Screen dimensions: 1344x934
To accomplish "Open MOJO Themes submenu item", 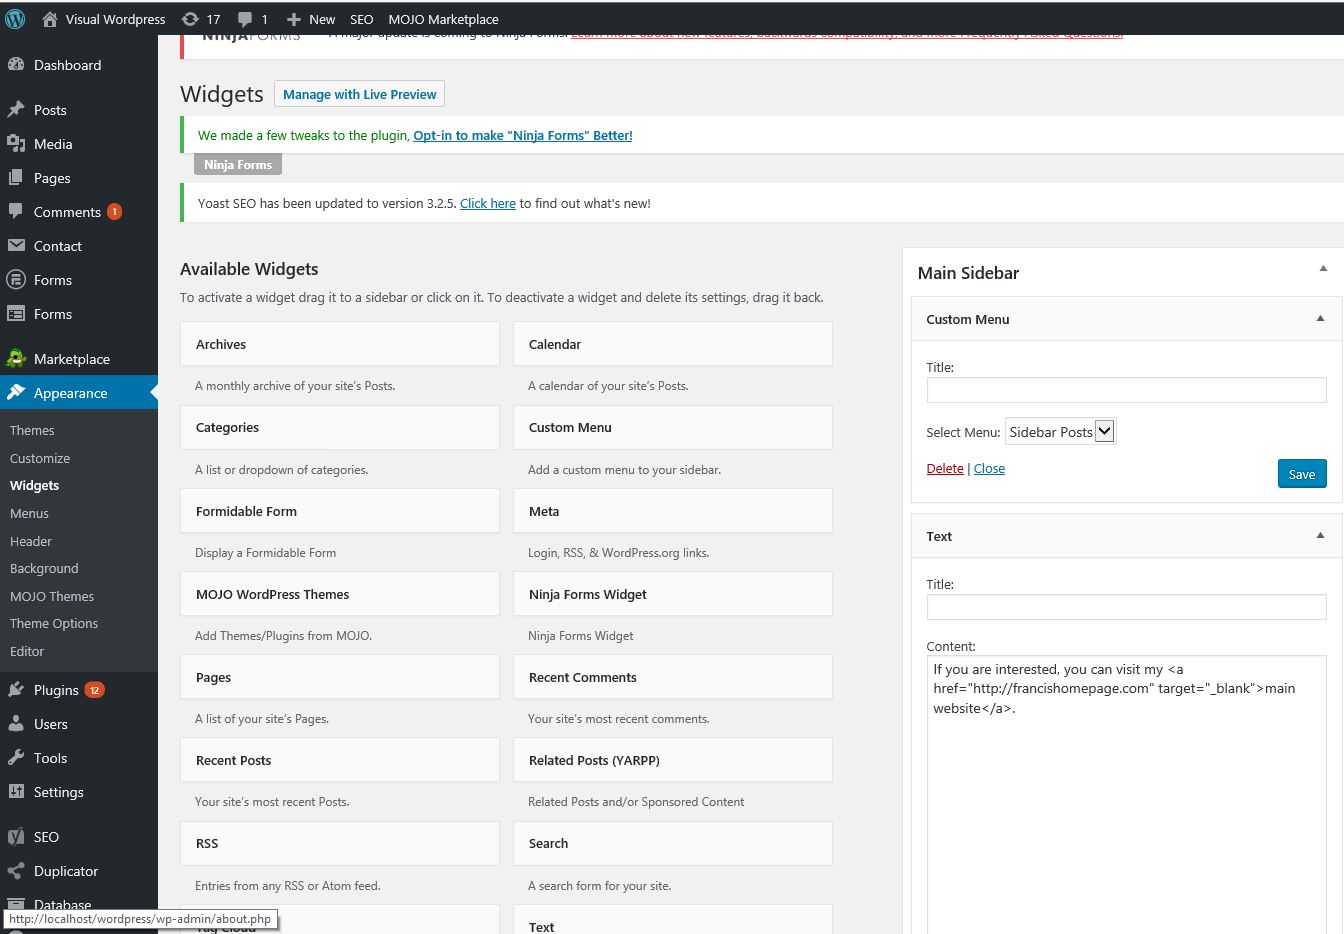I will tap(52, 596).
